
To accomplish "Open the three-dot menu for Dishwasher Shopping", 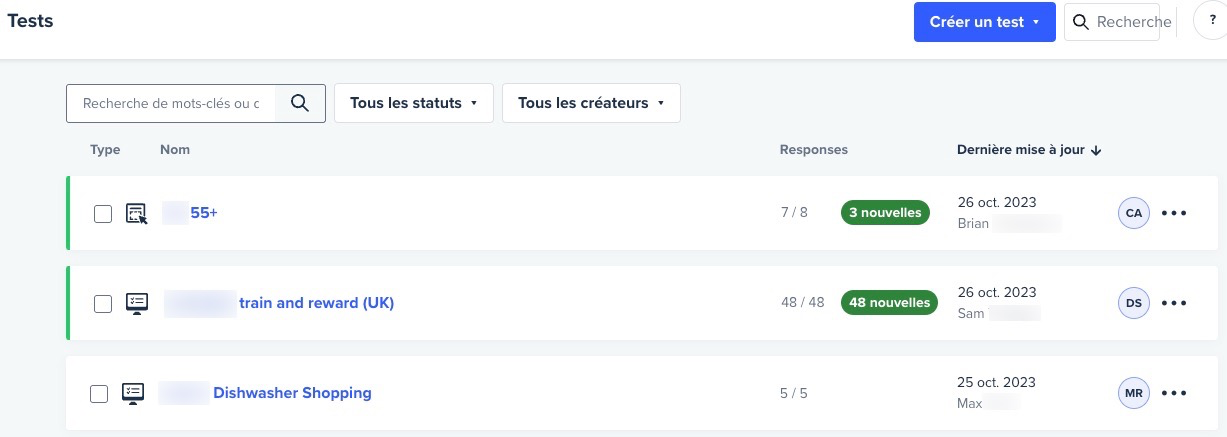I will [1174, 393].
